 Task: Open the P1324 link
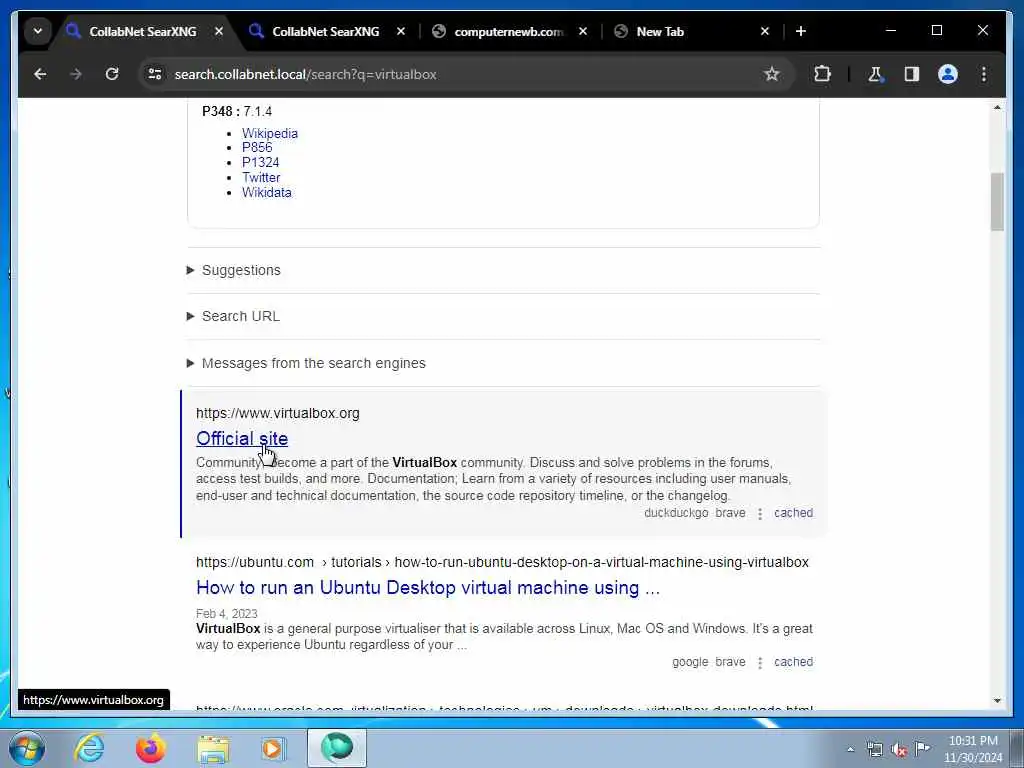click(x=260, y=163)
